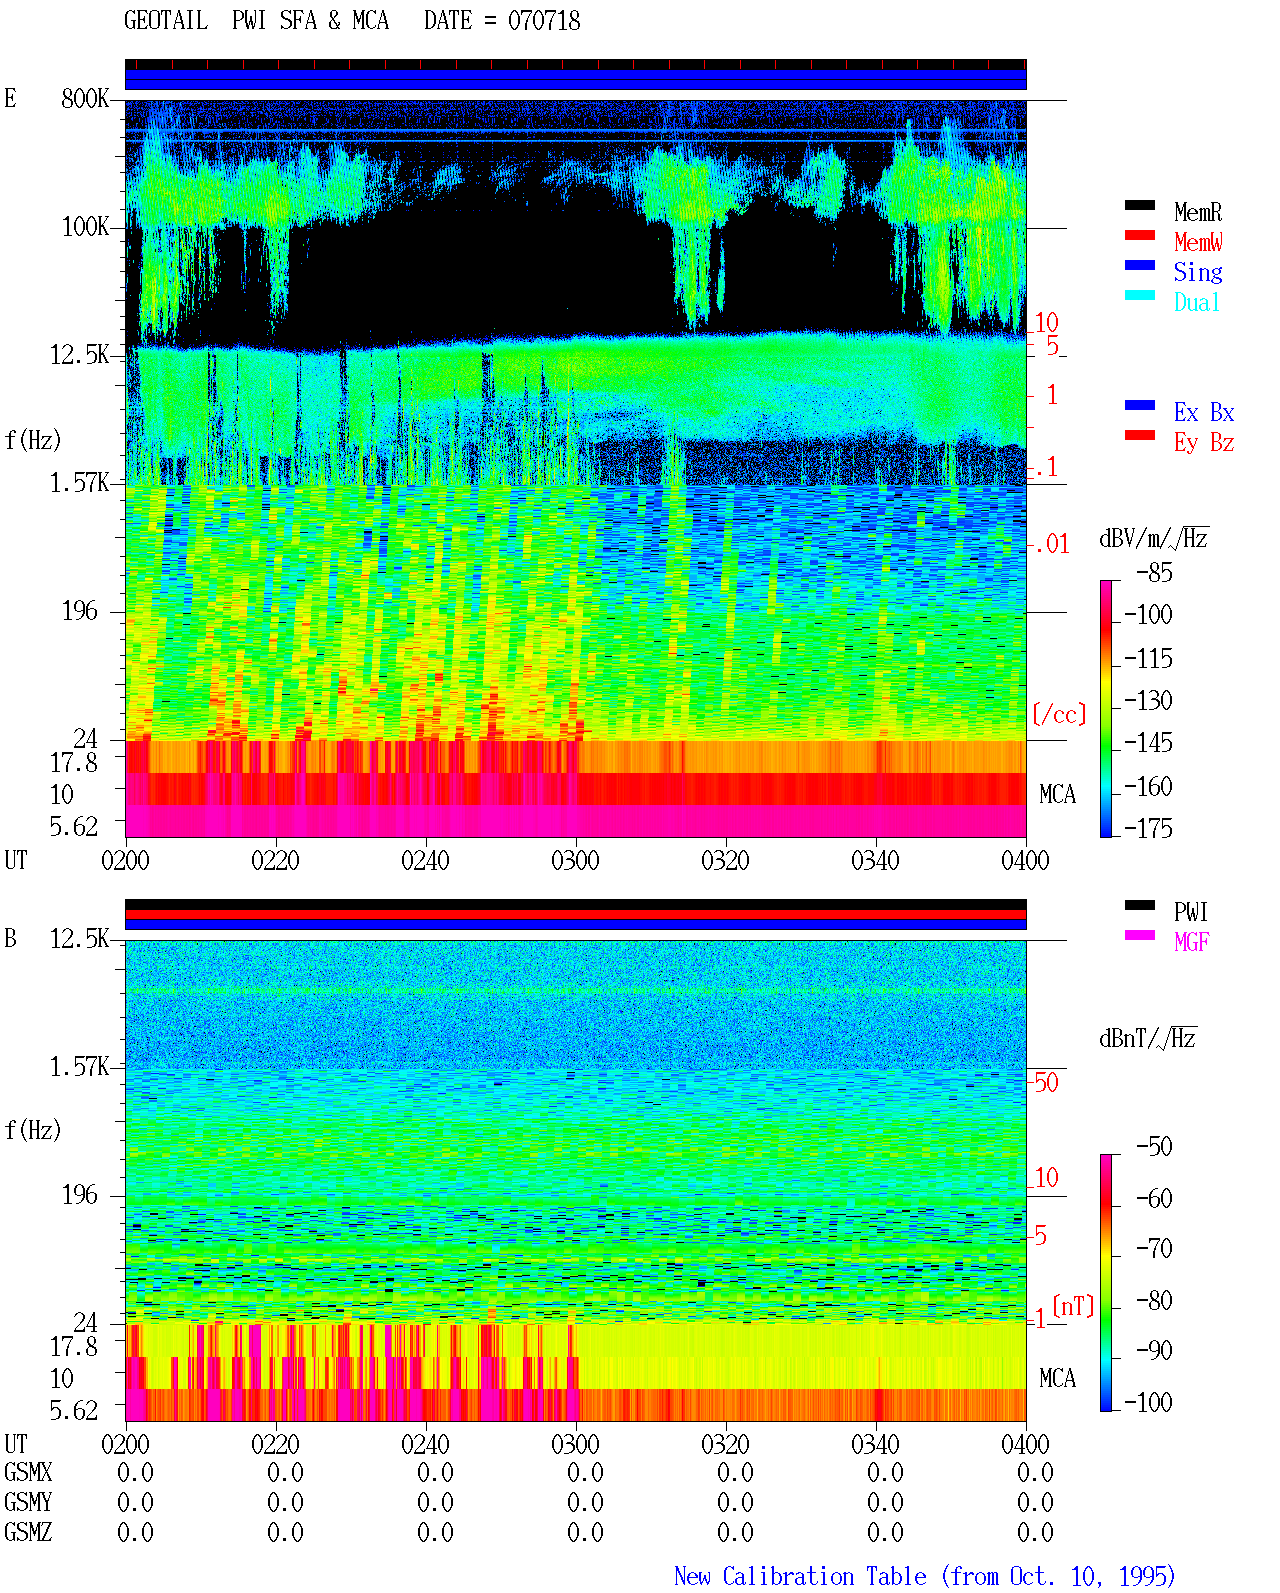Click the red .01 density scale mark
The height and width of the screenshot is (1593, 1280).
pos(1052,545)
